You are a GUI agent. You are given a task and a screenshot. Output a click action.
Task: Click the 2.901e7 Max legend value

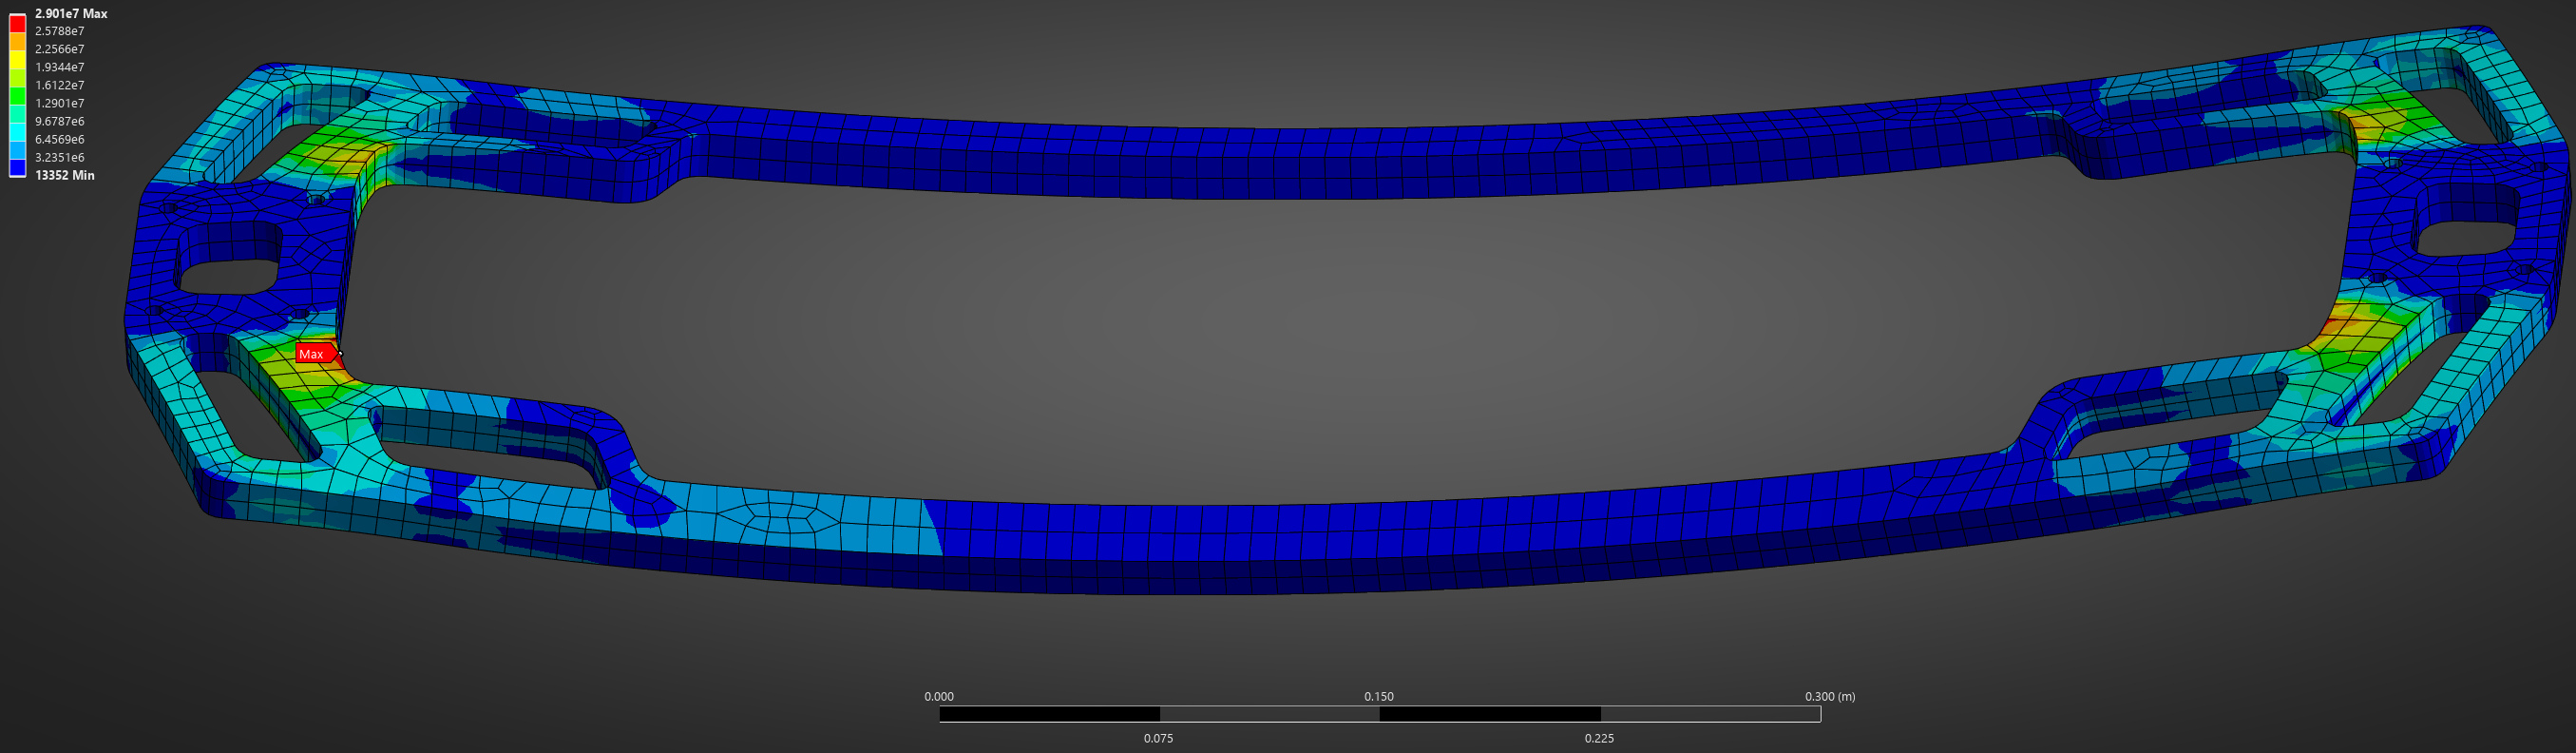pyautogui.click(x=70, y=14)
